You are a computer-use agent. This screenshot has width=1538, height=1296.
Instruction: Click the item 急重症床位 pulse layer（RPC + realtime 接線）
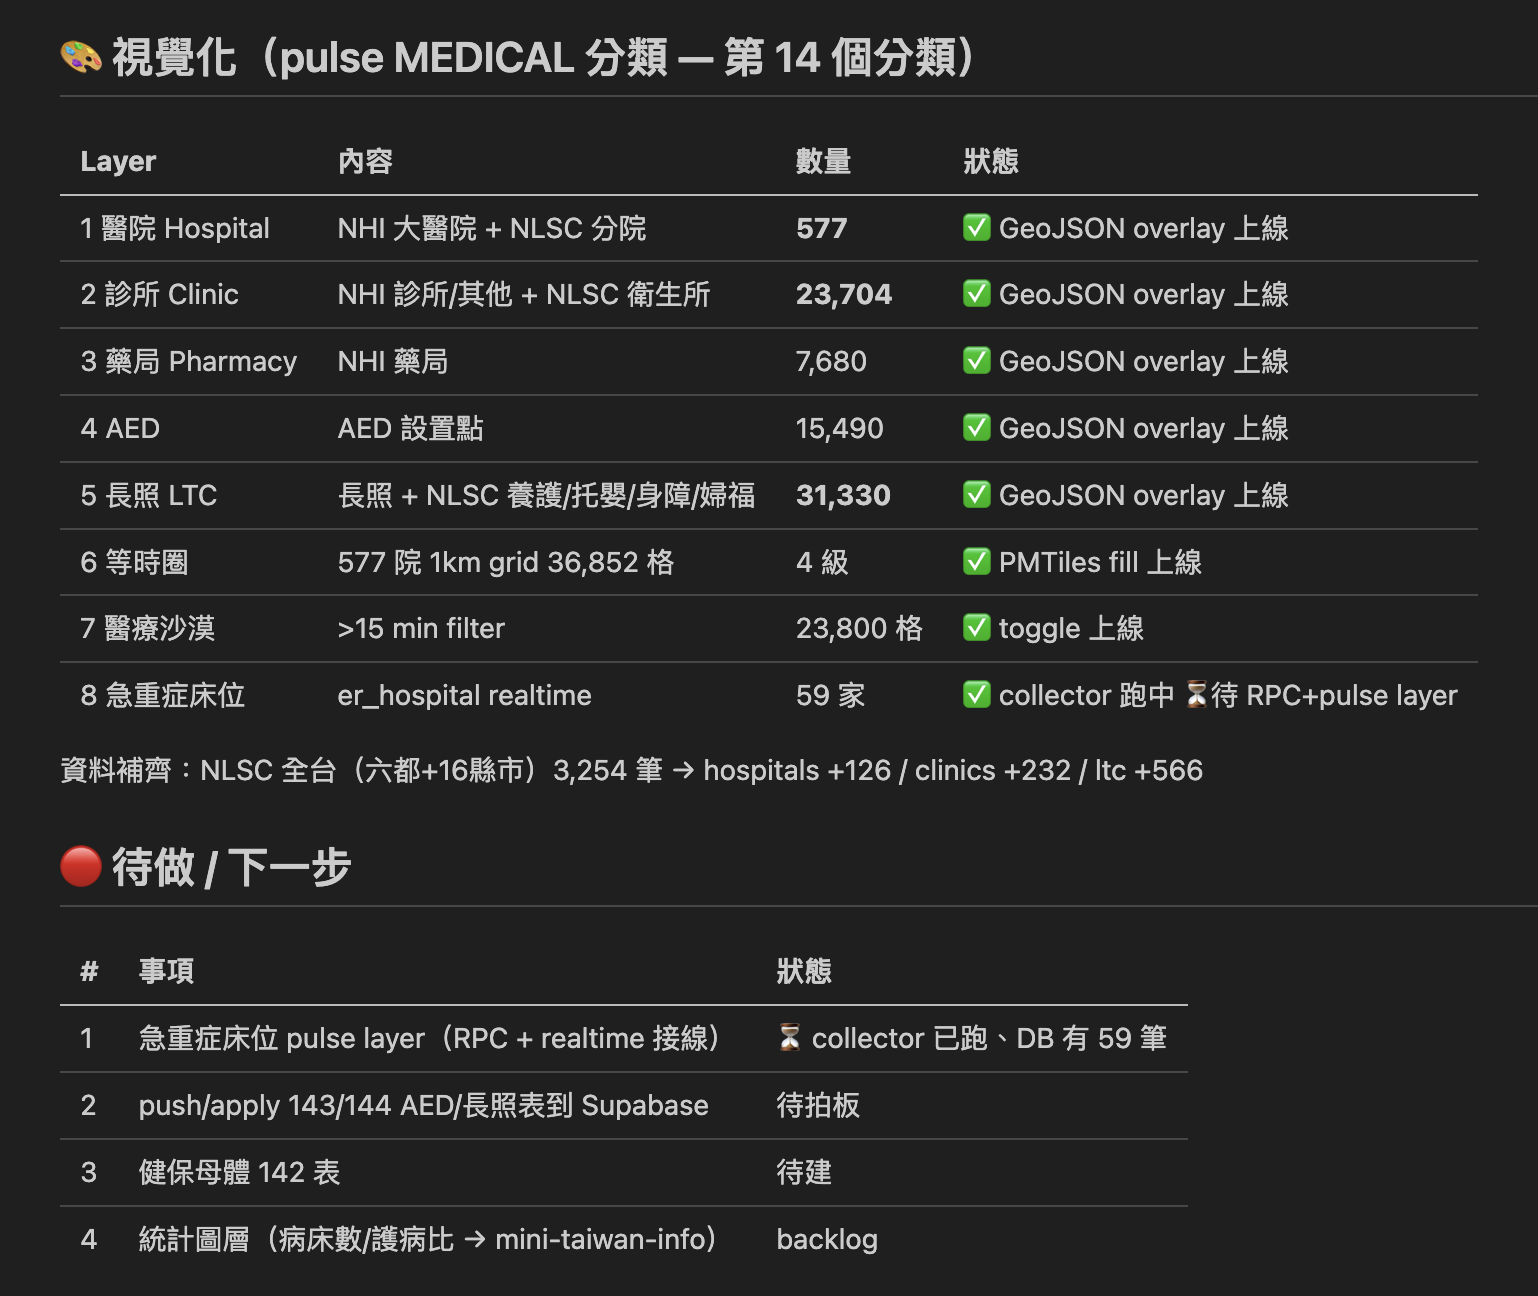(430, 1038)
